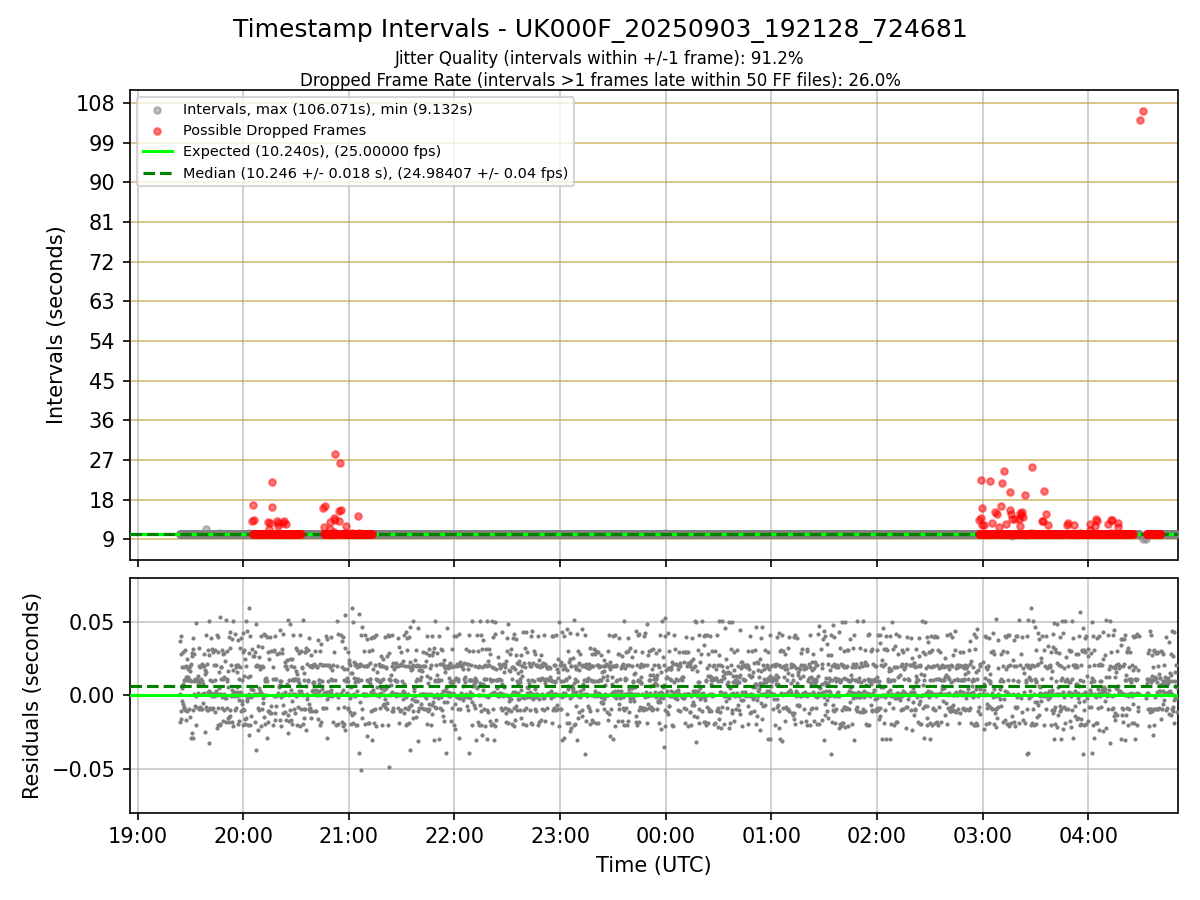Click the "Median (10.246 +/- 0.018 s)" legend entry
Screen dimensions: 1200x900
click(375, 173)
